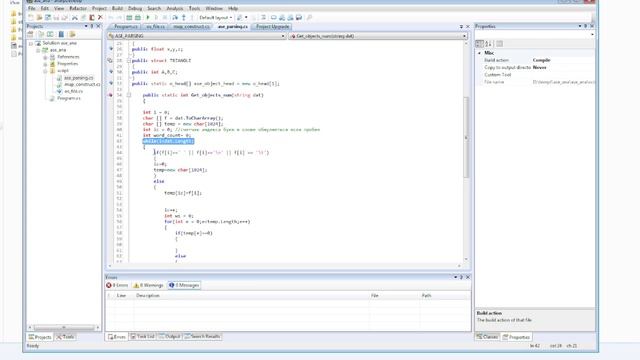Click the New File toolbar icon
Image resolution: width=640 pixels, height=360 pixels.
click(31, 18)
